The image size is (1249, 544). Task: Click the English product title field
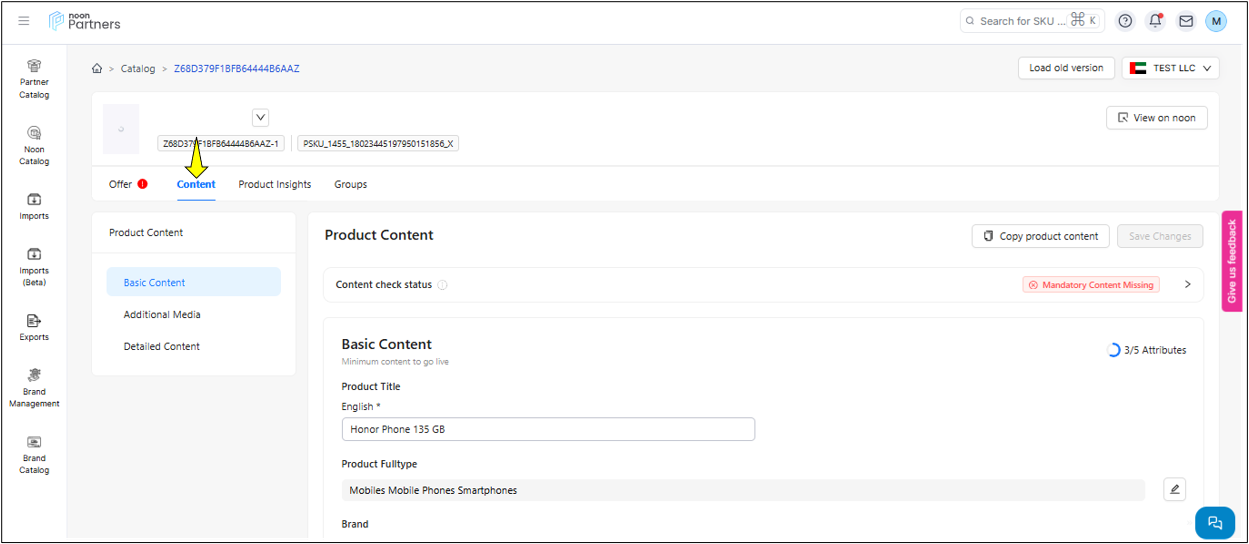point(547,429)
